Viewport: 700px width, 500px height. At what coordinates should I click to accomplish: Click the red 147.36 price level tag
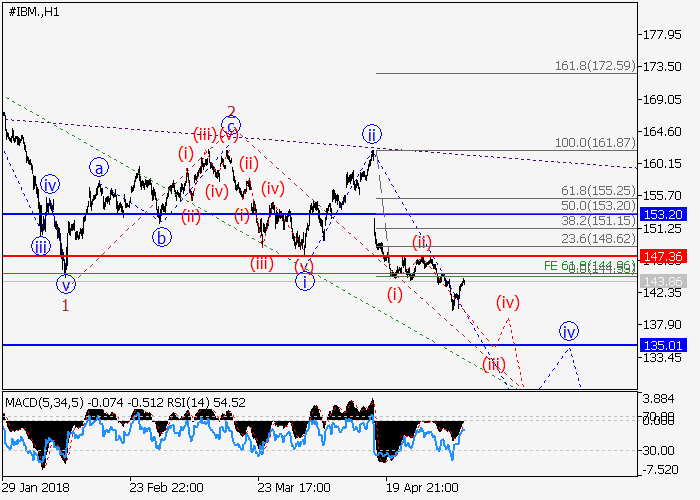[x=662, y=257]
